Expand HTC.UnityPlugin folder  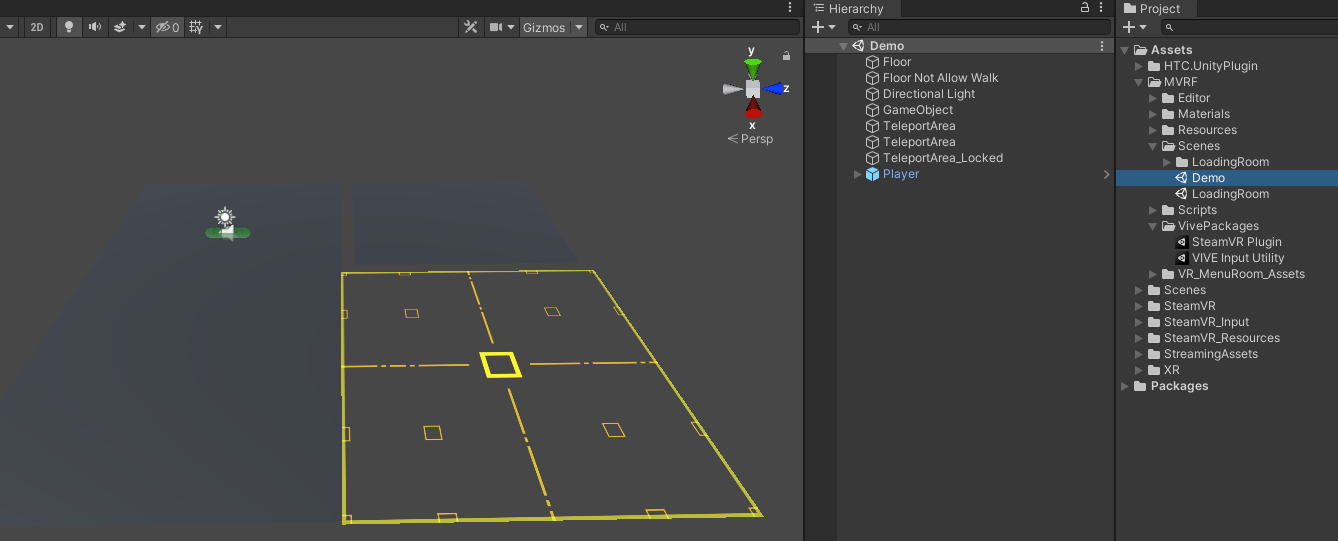pos(1139,66)
